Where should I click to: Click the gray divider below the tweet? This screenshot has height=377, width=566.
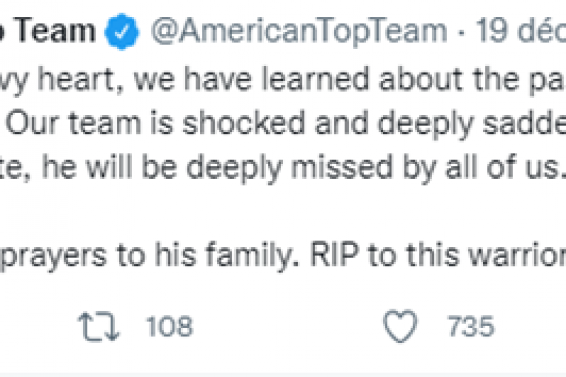click(283, 375)
